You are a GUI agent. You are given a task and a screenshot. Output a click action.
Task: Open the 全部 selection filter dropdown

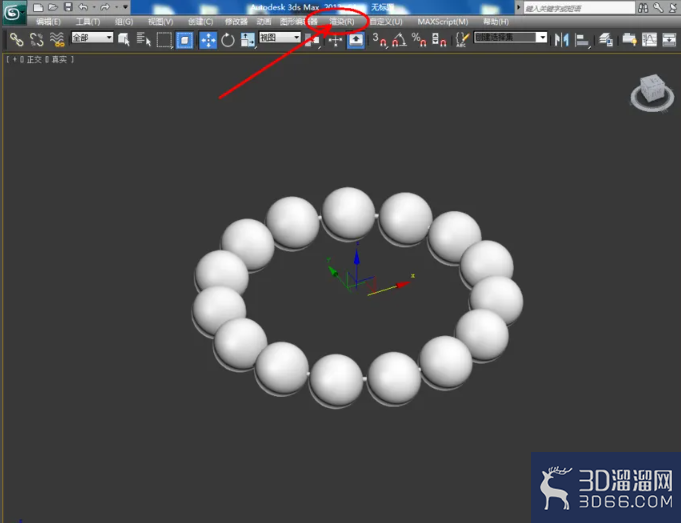click(92, 38)
